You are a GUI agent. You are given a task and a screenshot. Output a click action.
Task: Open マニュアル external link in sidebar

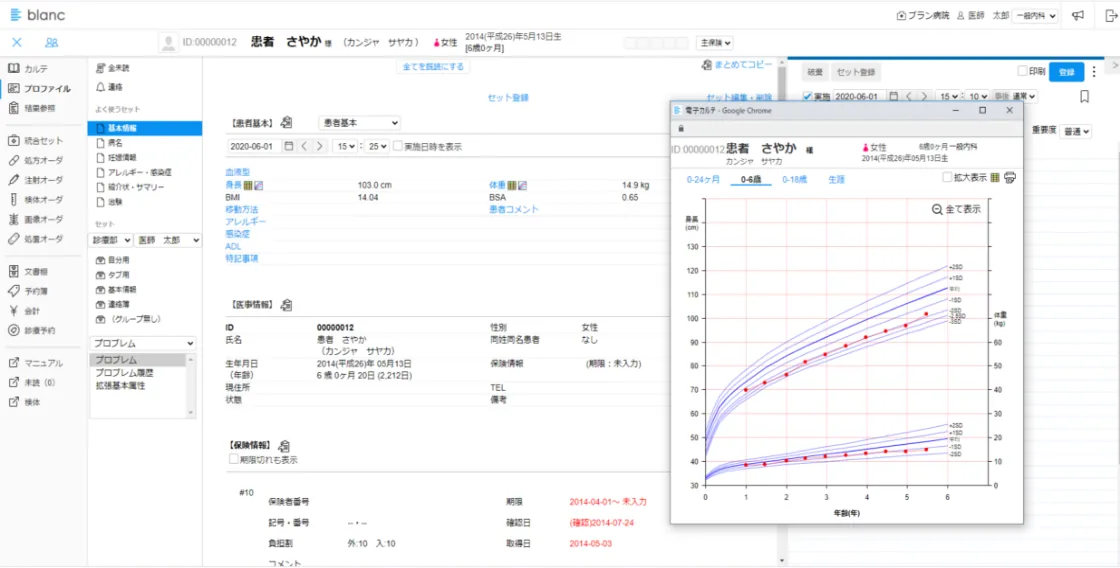pyautogui.click(x=36, y=363)
